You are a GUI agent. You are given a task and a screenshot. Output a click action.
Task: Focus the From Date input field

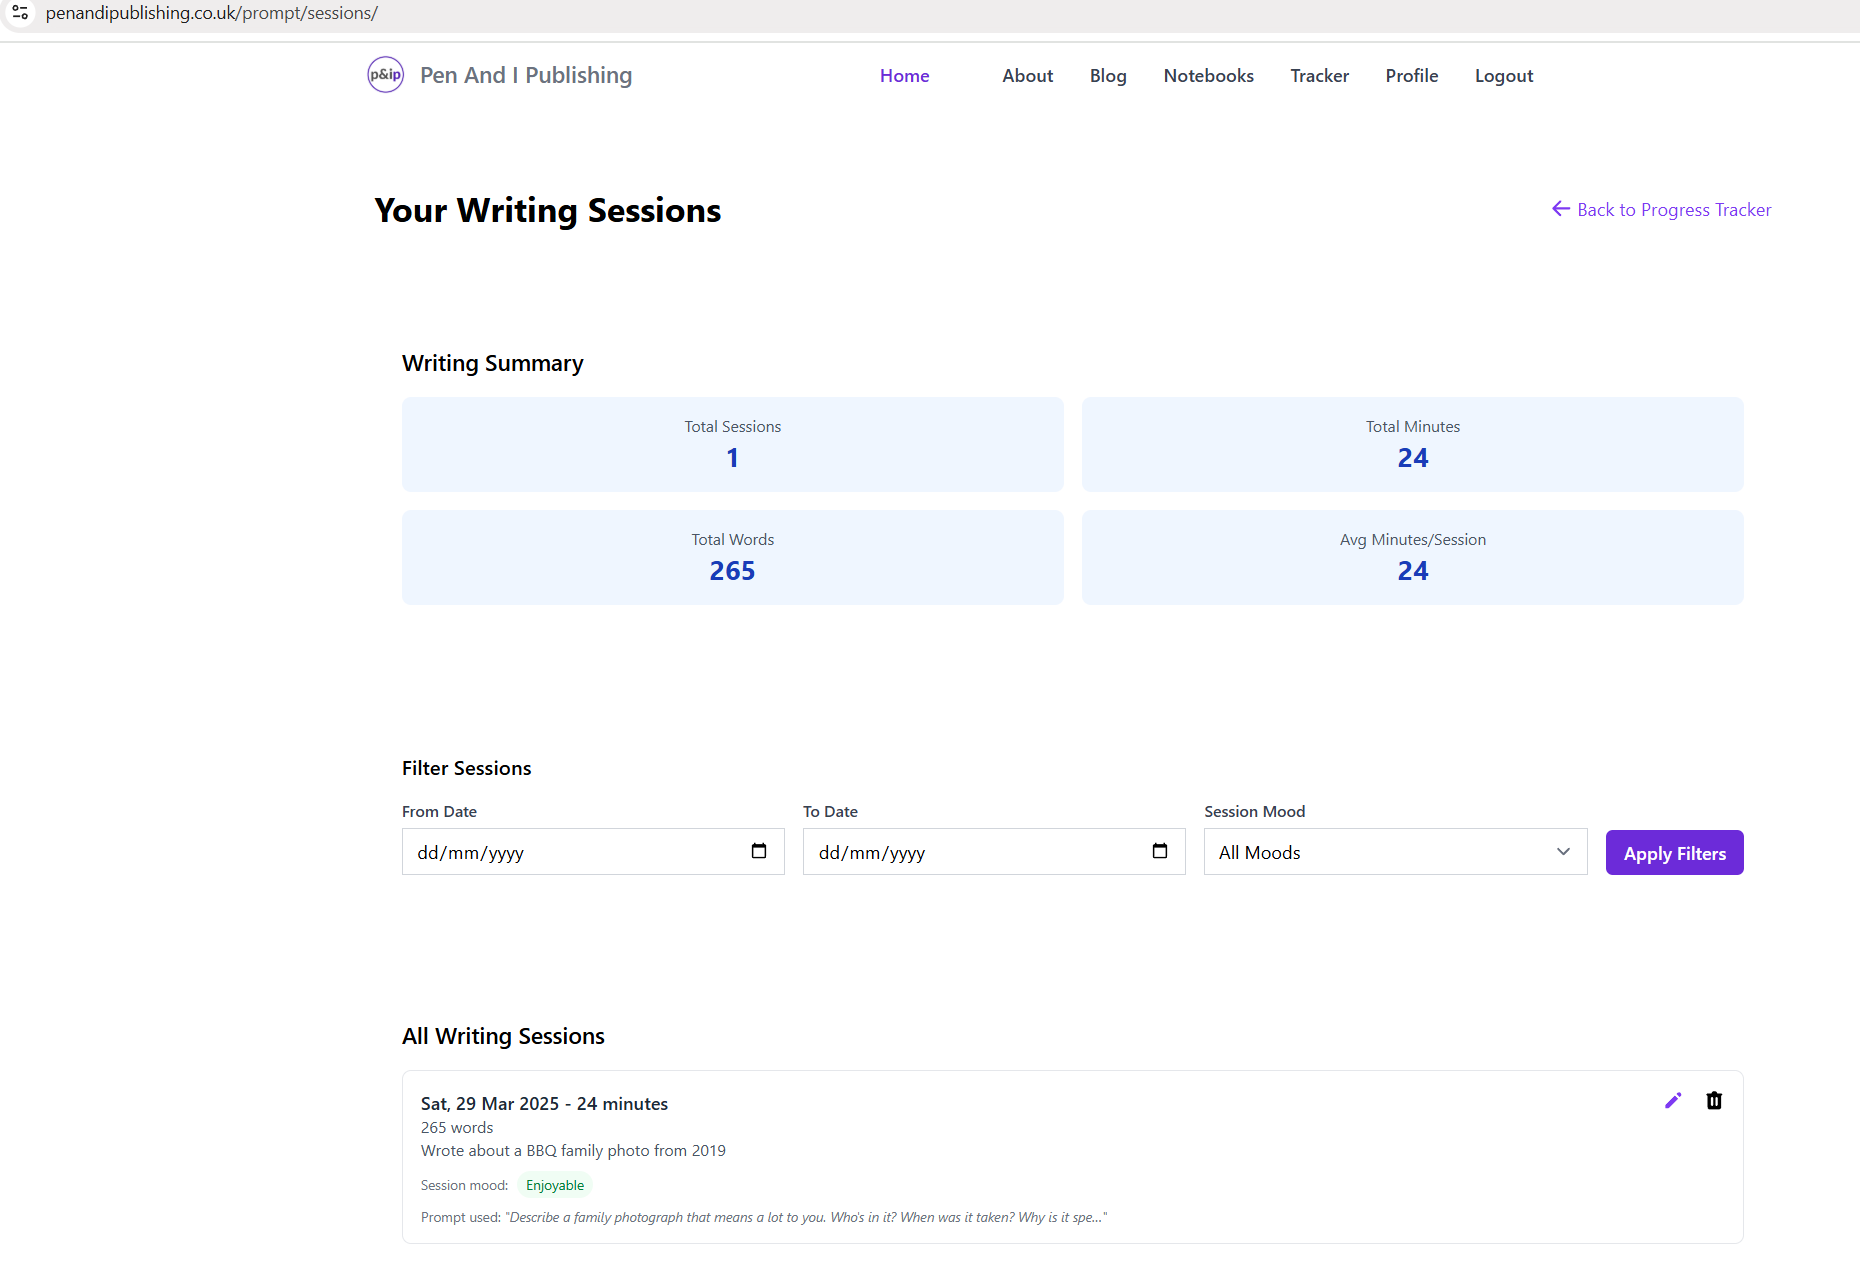coord(593,852)
